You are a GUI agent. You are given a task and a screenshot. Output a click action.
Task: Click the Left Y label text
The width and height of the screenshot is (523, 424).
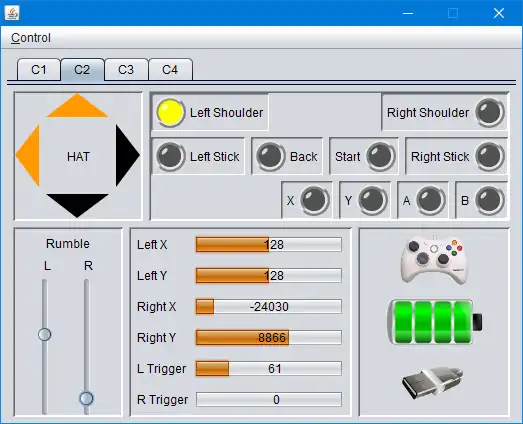pyautogui.click(x=152, y=276)
